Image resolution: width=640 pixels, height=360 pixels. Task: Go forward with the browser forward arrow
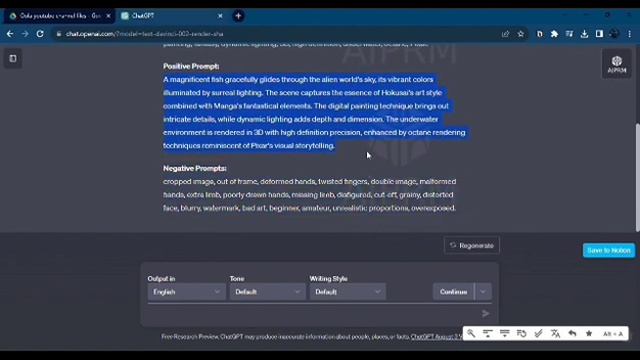[x=25, y=34]
